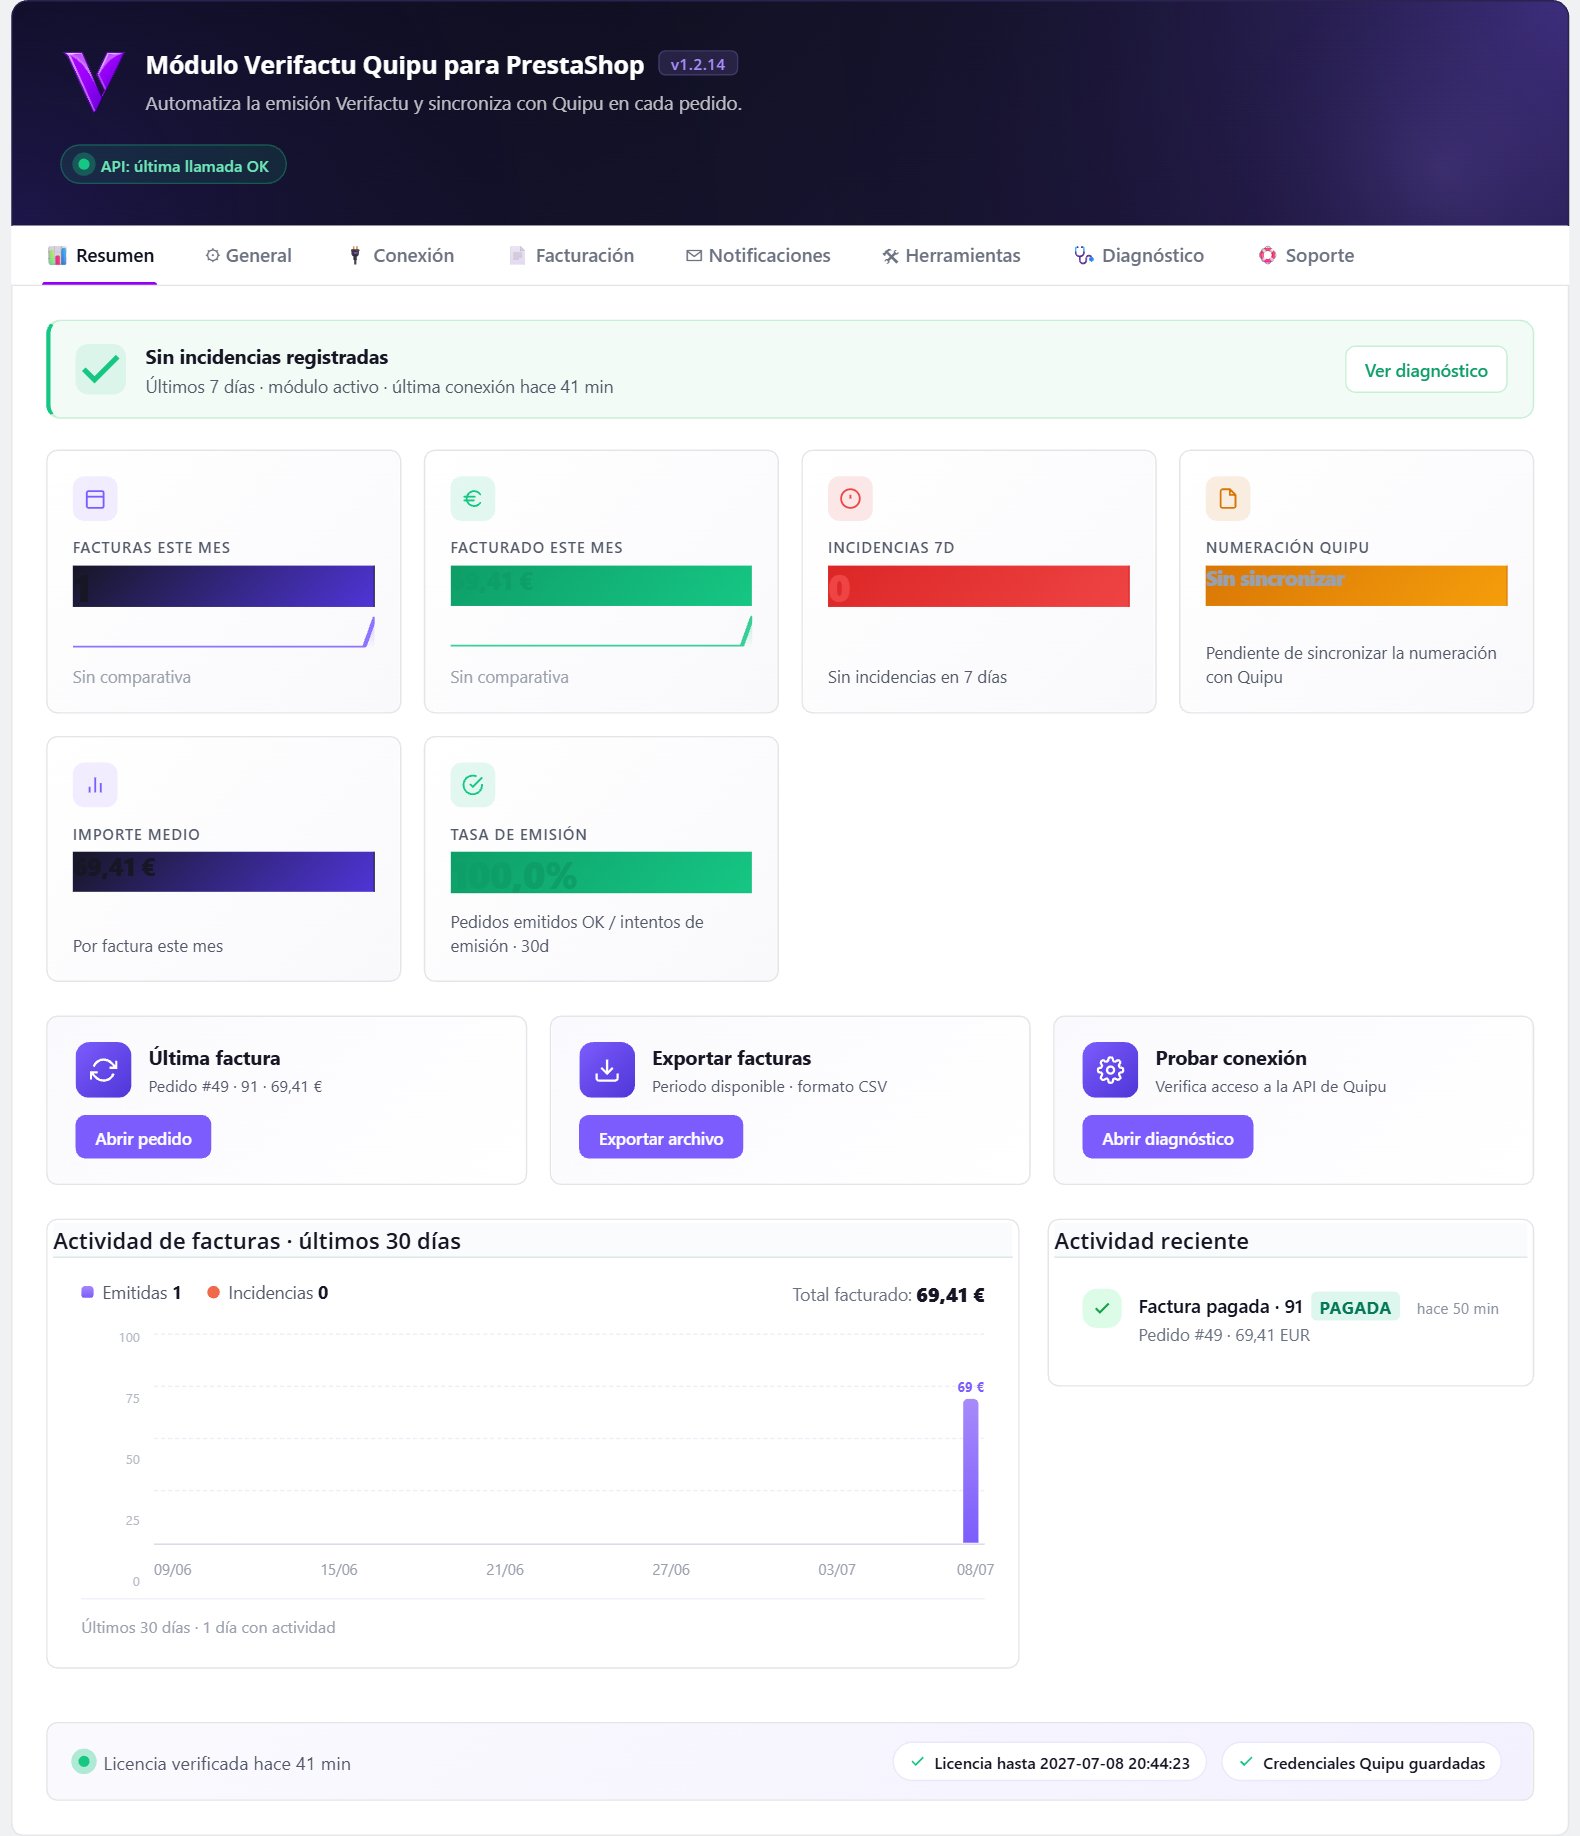Click the Ver diagnóstico button
The image size is (1580, 1836).
pyautogui.click(x=1426, y=370)
